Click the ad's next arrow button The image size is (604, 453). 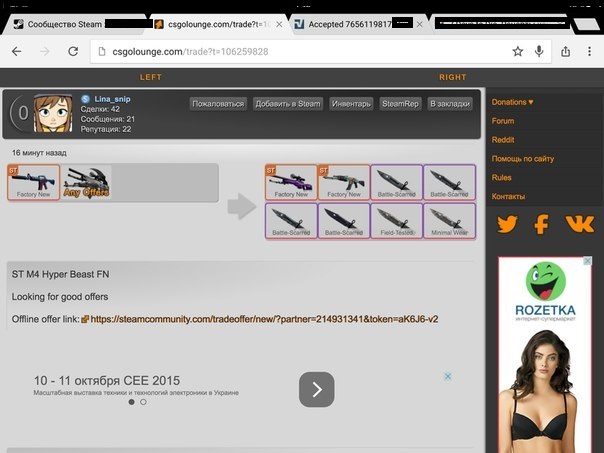pyautogui.click(x=317, y=389)
